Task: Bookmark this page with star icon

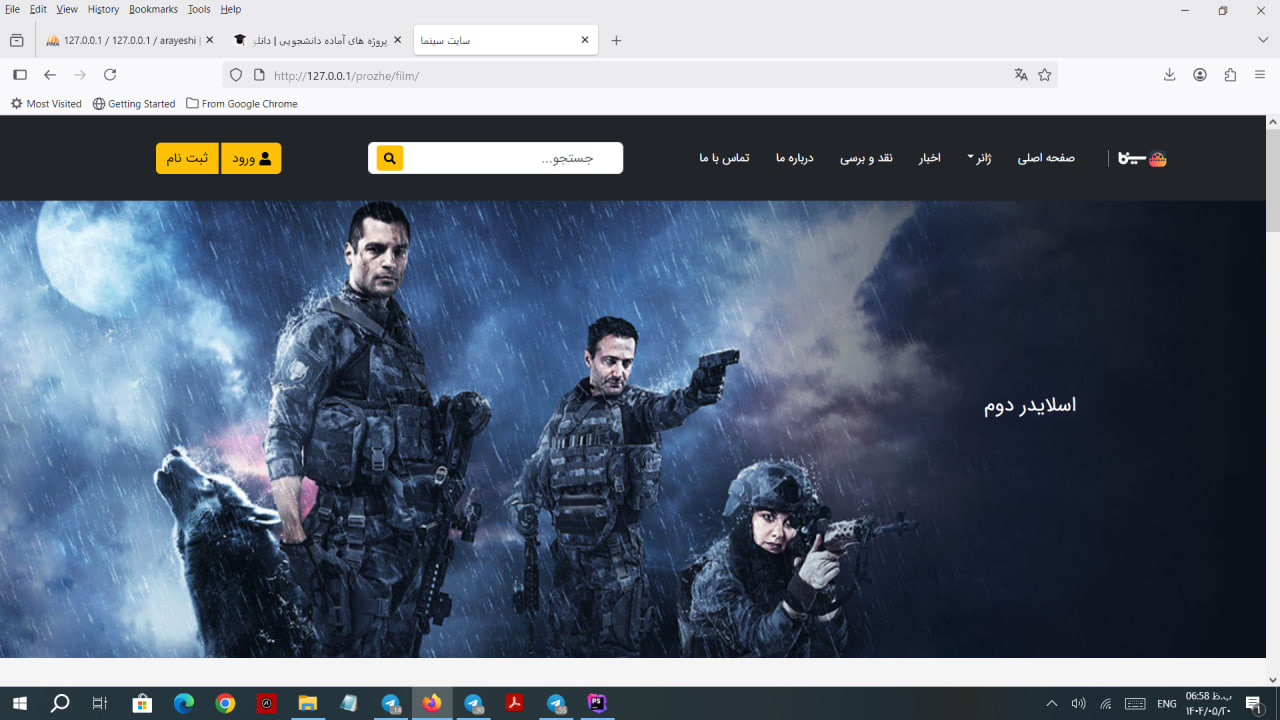Action: [x=1045, y=75]
